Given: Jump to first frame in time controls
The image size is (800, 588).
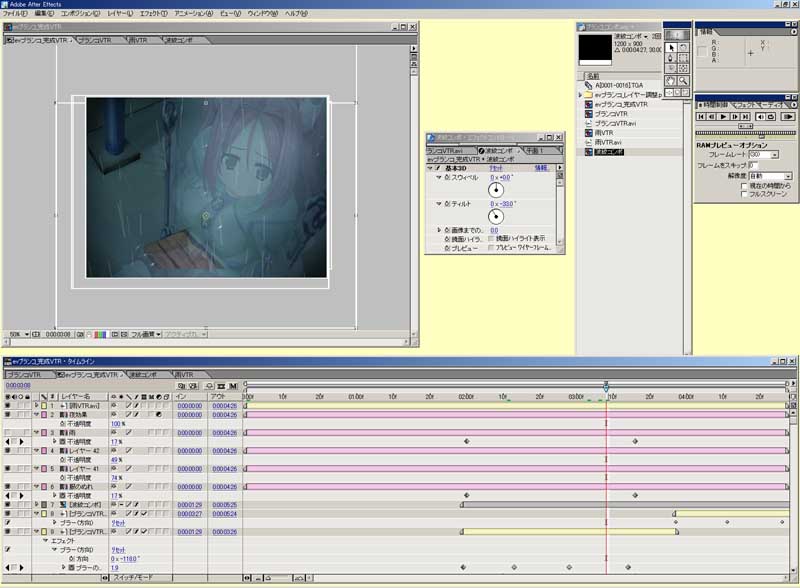Looking at the screenshot, I should point(702,117).
